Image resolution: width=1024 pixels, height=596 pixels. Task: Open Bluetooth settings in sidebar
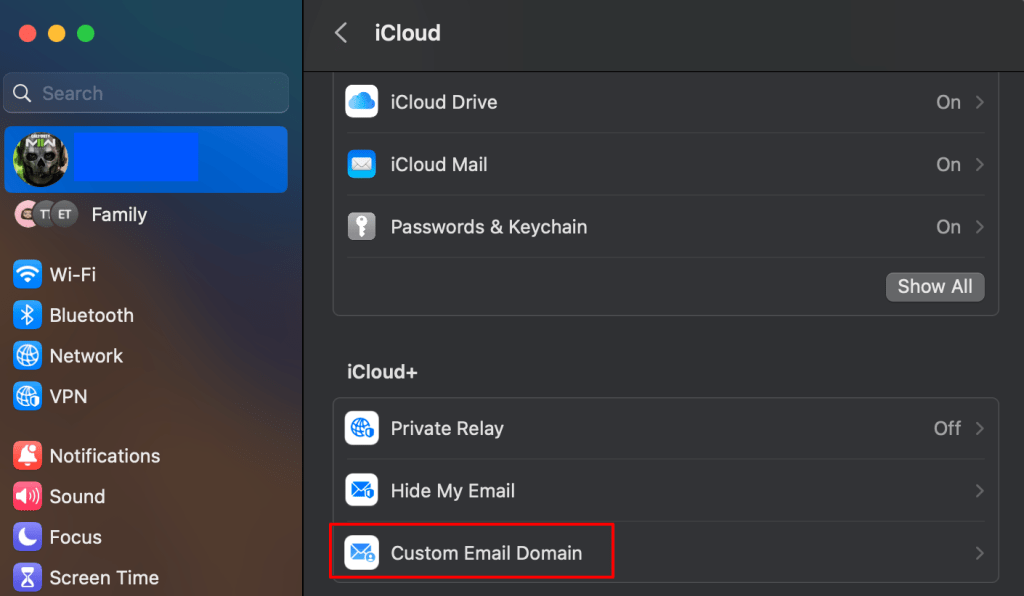tap(90, 315)
